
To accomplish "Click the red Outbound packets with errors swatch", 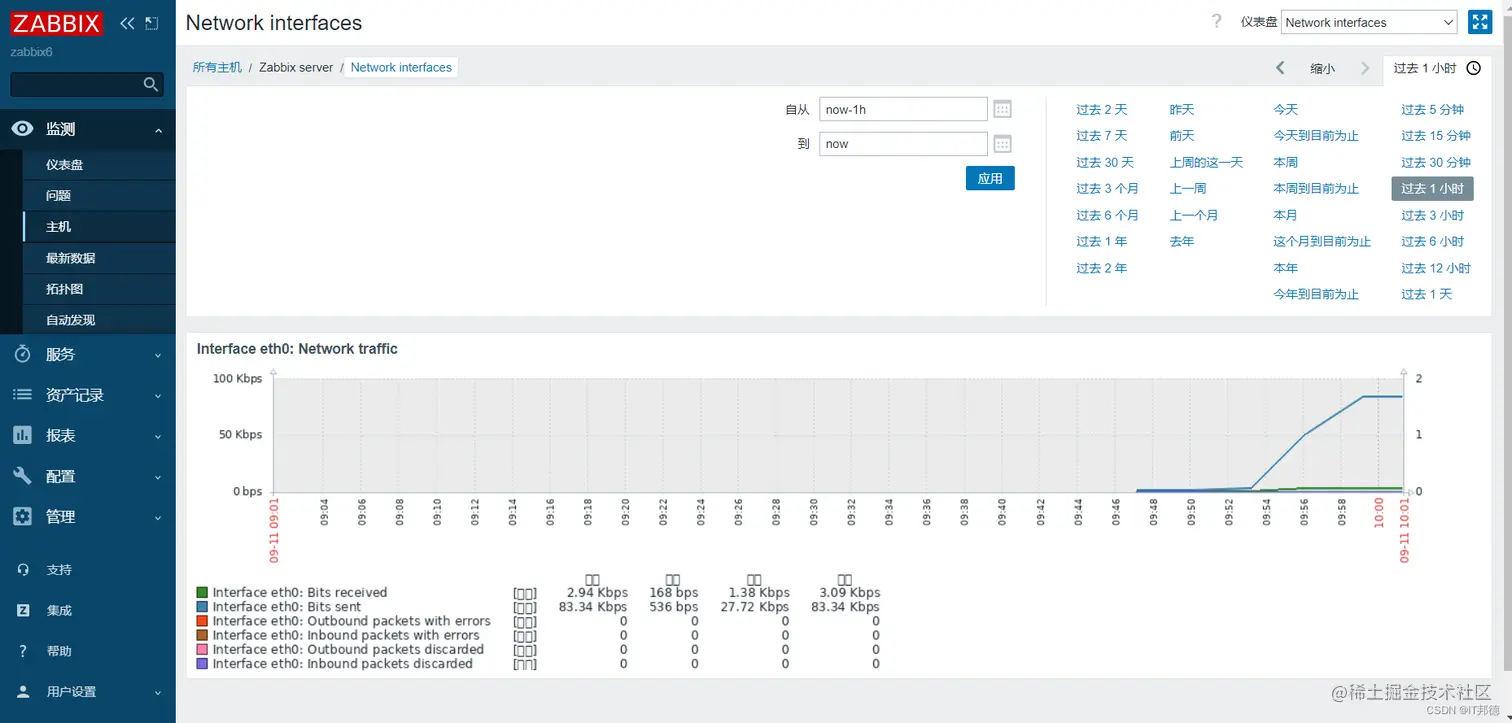I will (202, 621).
